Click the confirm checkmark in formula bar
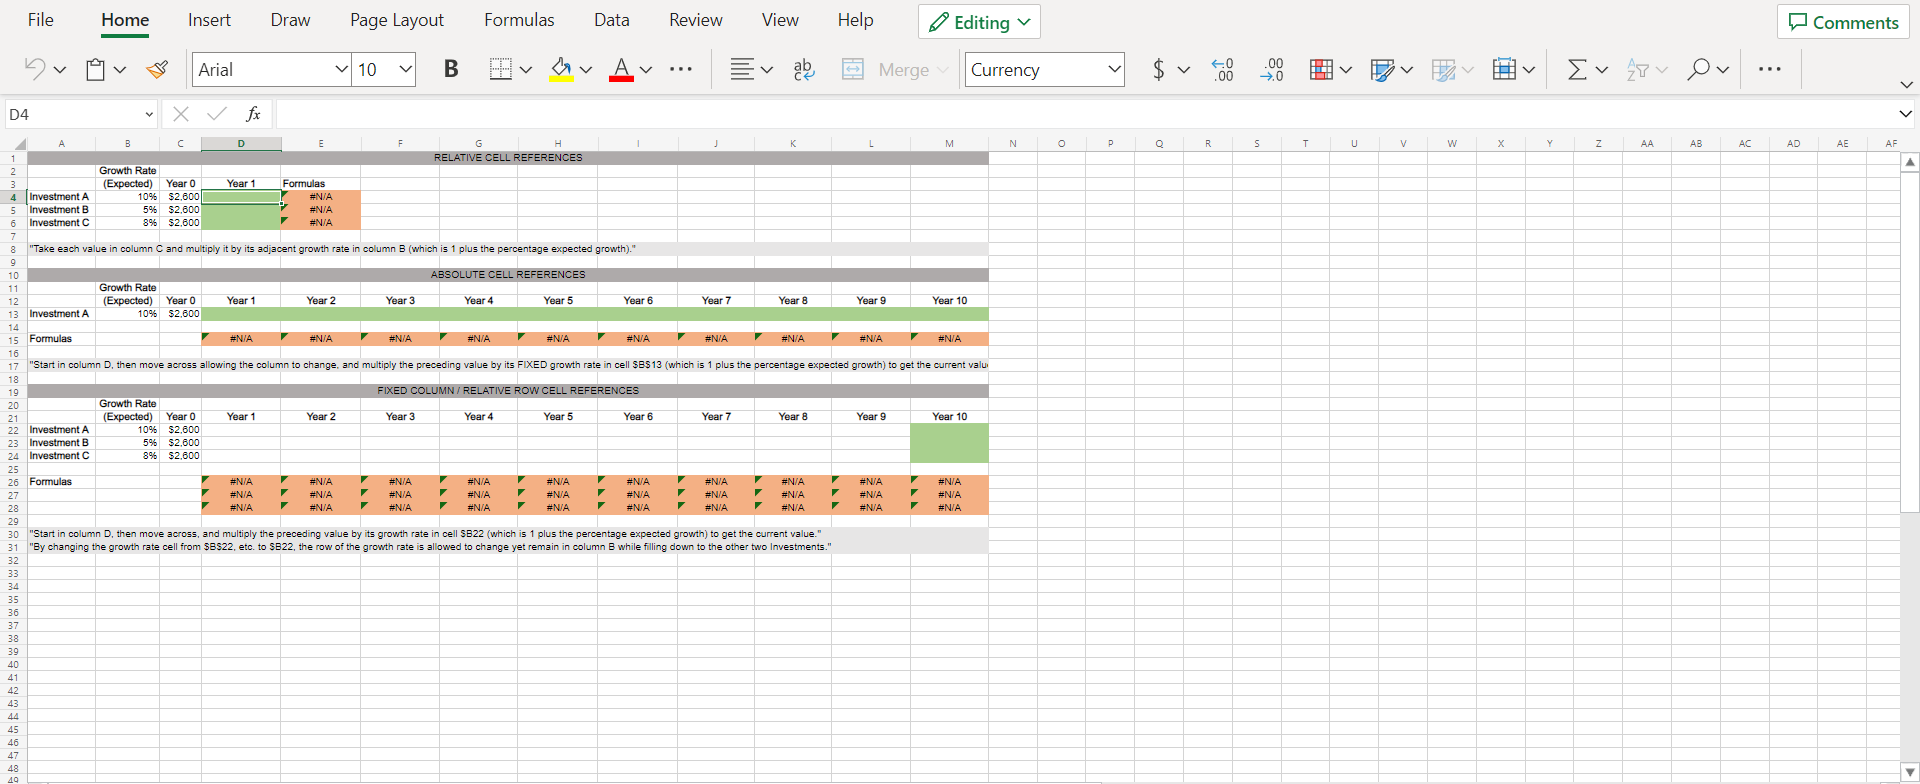The image size is (1920, 784). point(216,114)
